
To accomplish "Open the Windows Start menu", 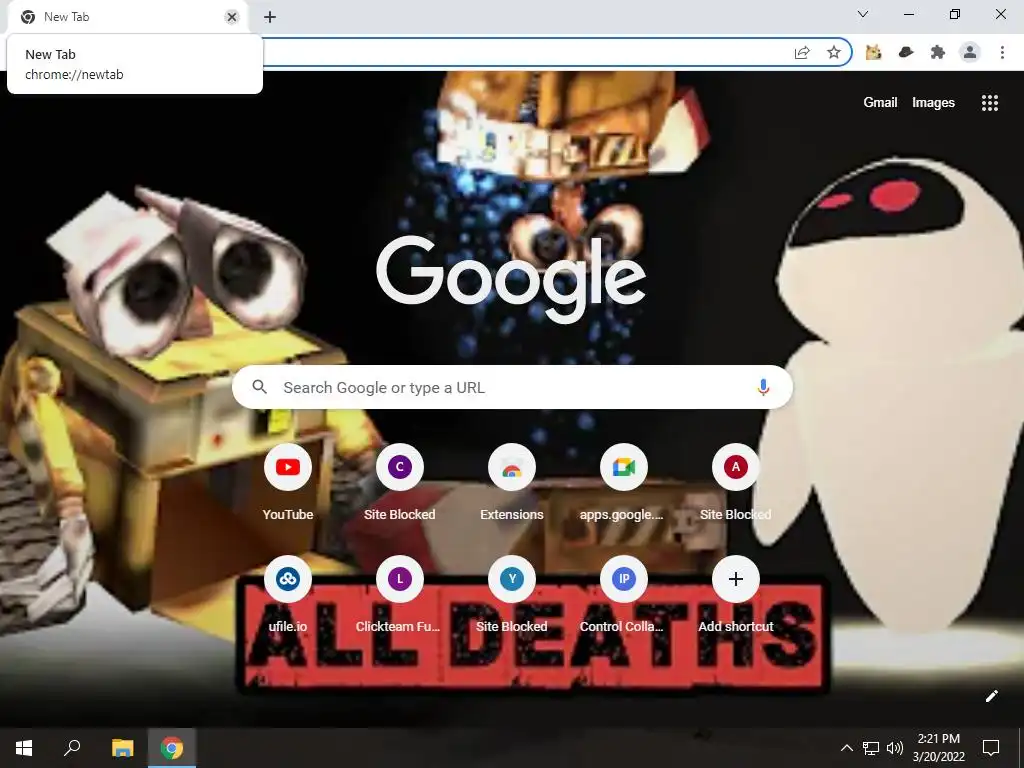I will click(x=24, y=748).
